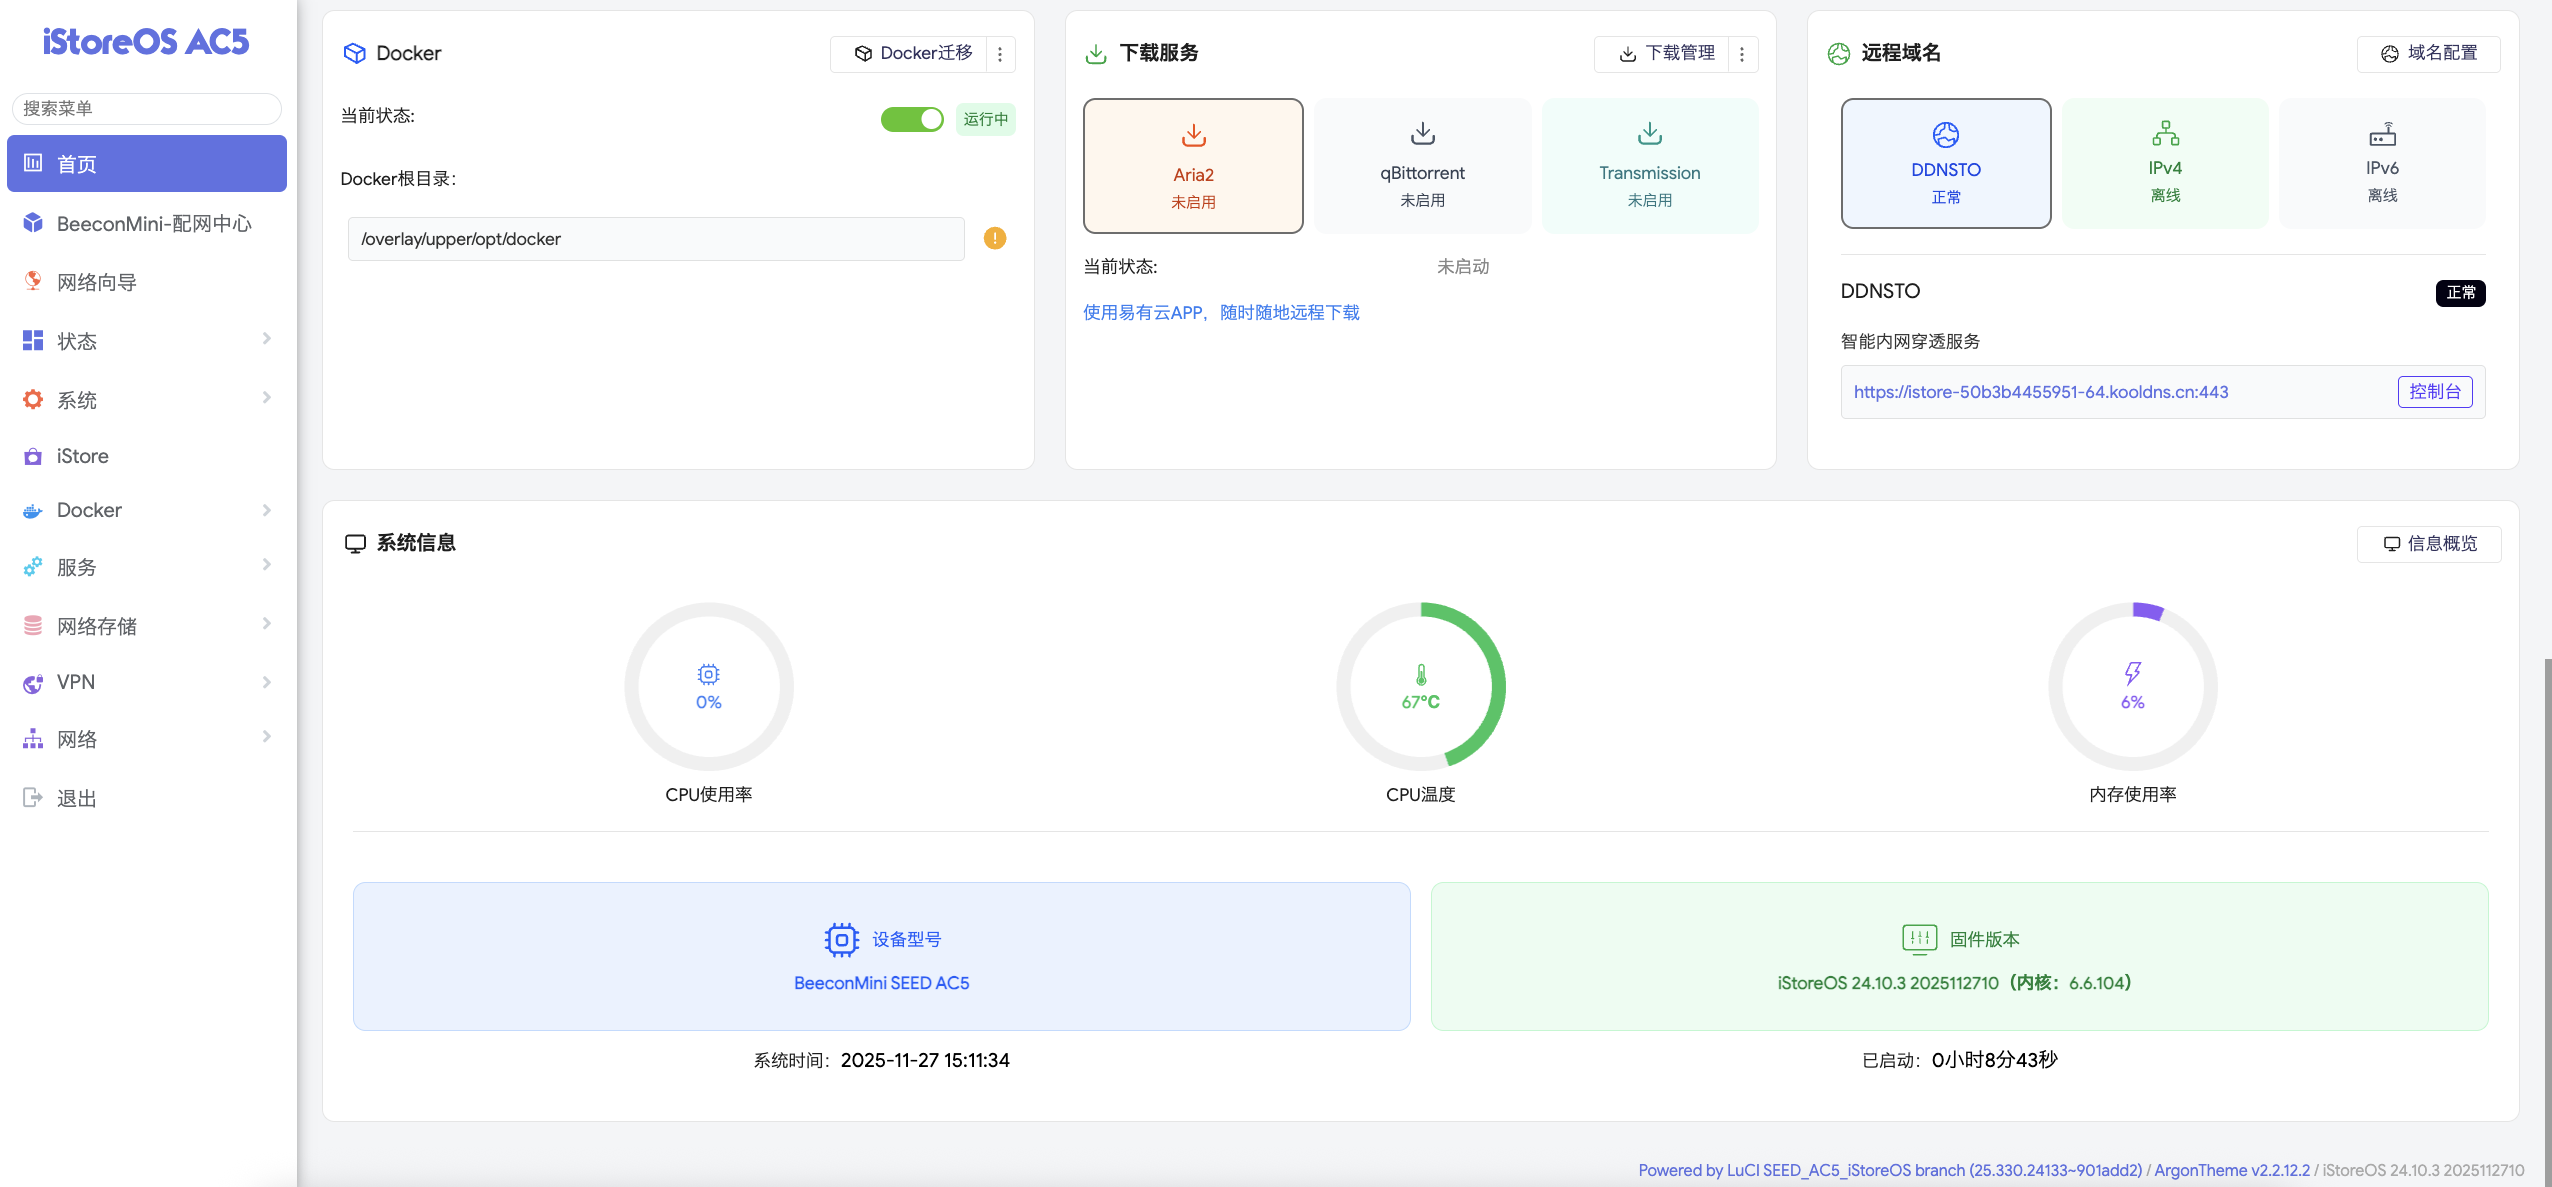Click the qBittorrent download icon

(x=1422, y=133)
